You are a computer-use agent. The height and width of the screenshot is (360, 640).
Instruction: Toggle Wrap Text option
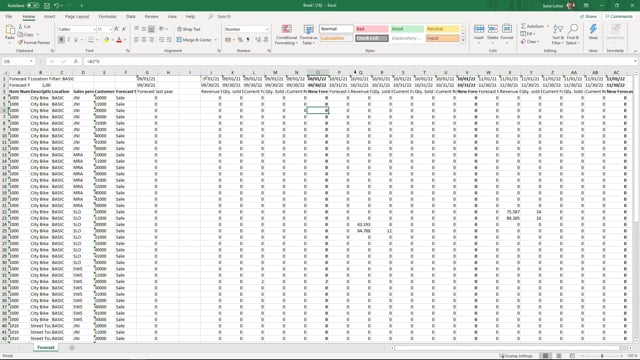coord(189,29)
